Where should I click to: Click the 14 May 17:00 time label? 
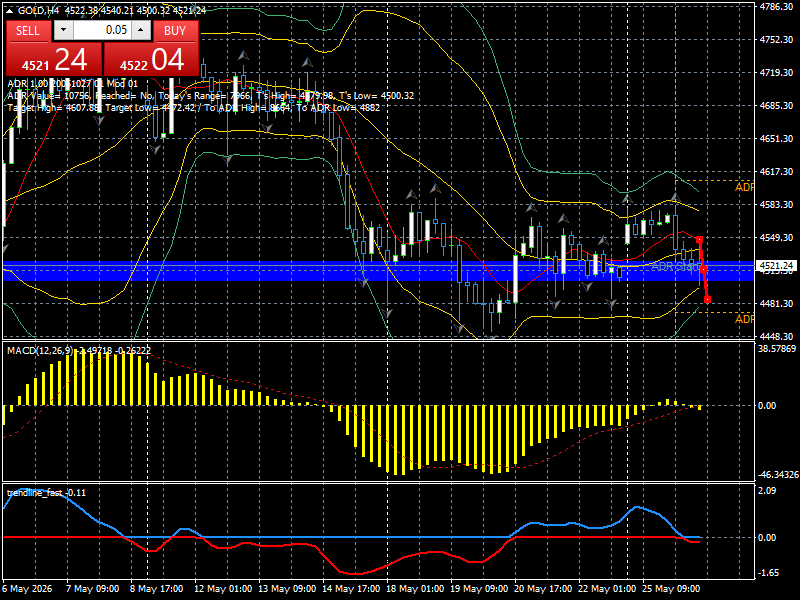(x=351, y=589)
